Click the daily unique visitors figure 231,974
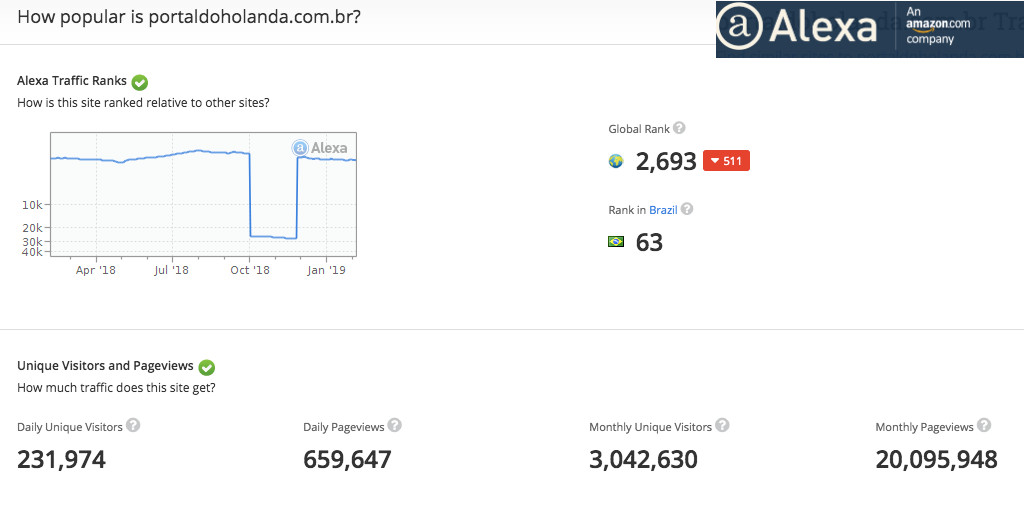 [61, 460]
